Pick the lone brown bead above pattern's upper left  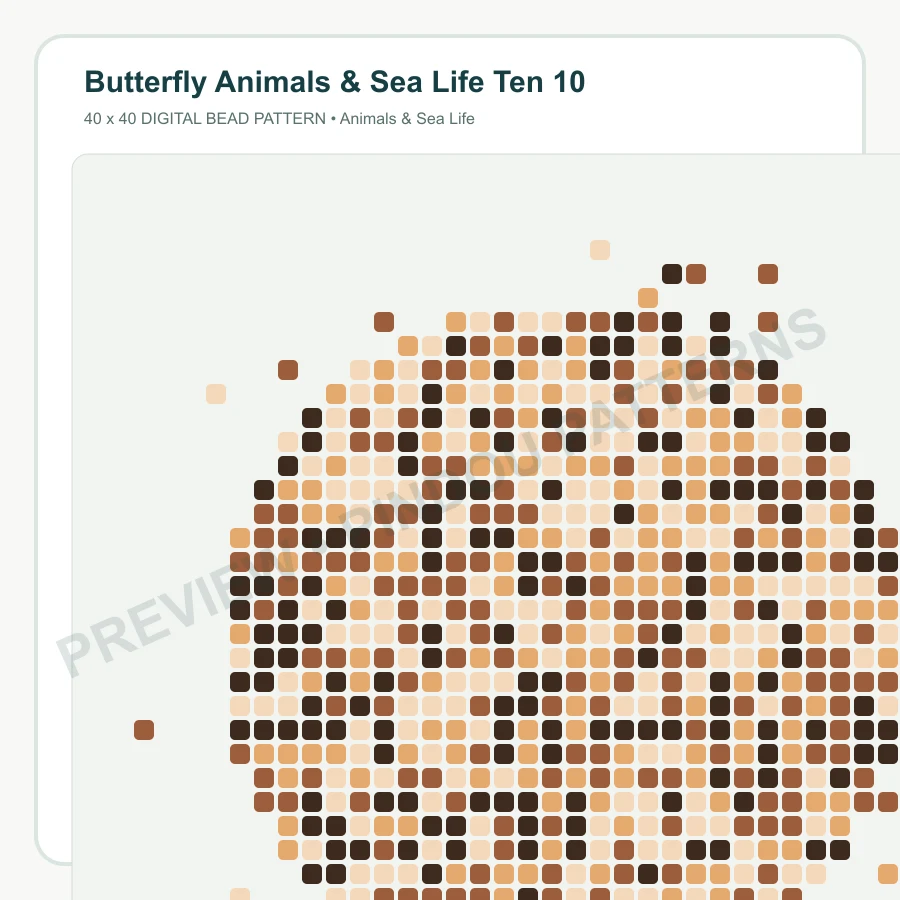click(384, 322)
